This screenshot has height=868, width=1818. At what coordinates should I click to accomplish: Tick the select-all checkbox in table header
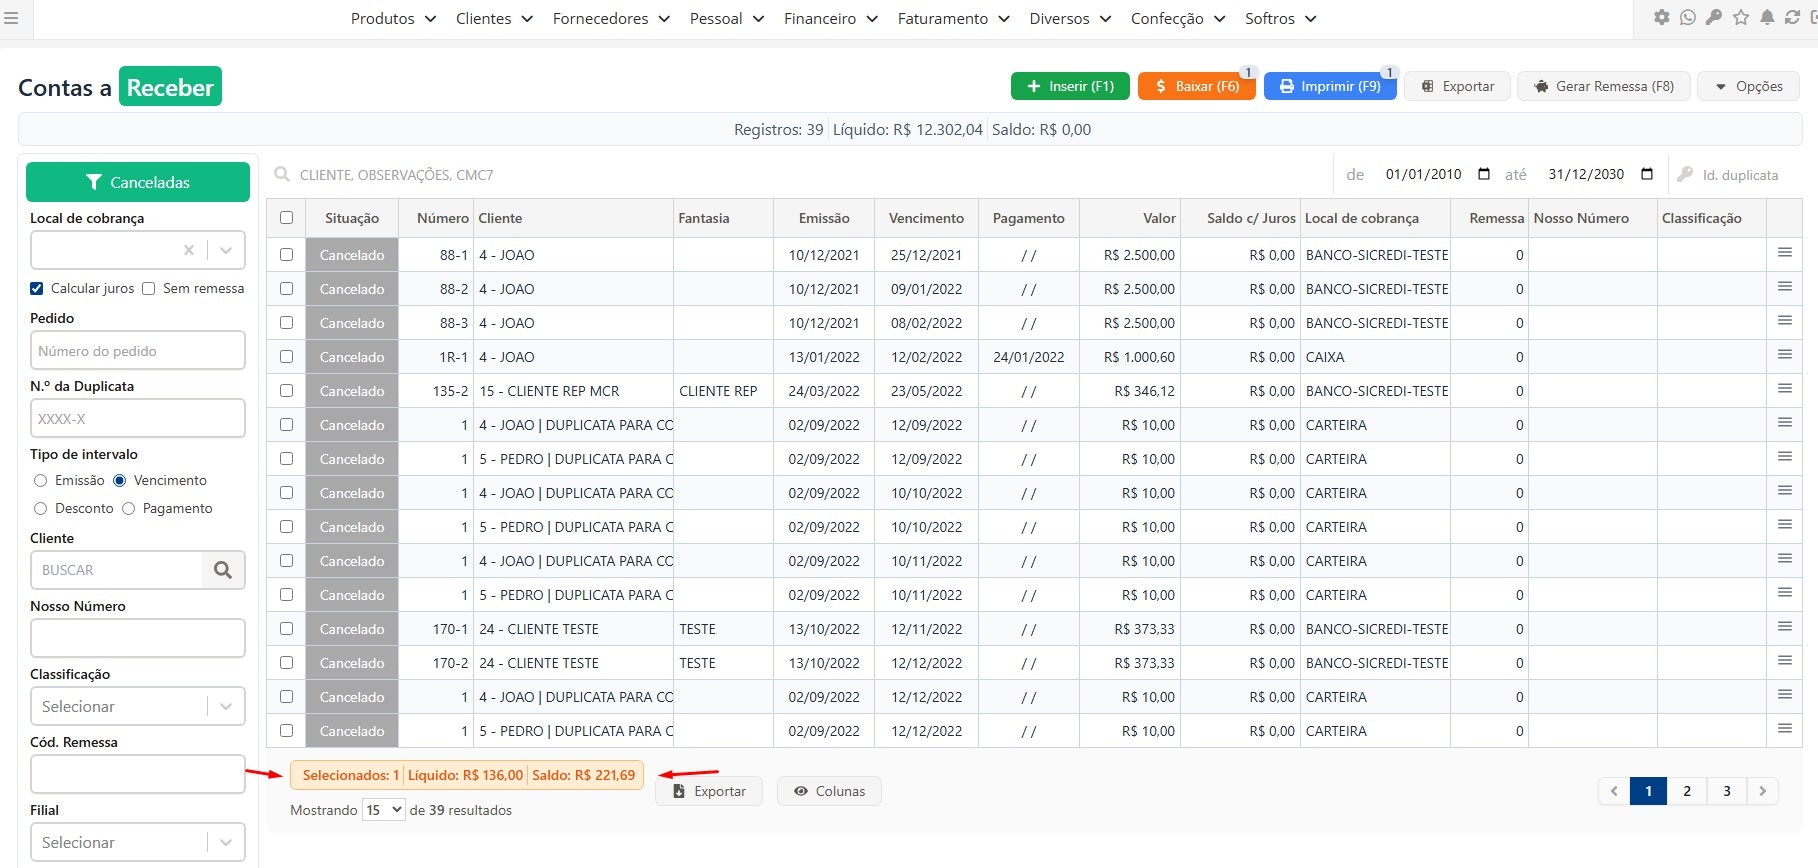(x=287, y=218)
